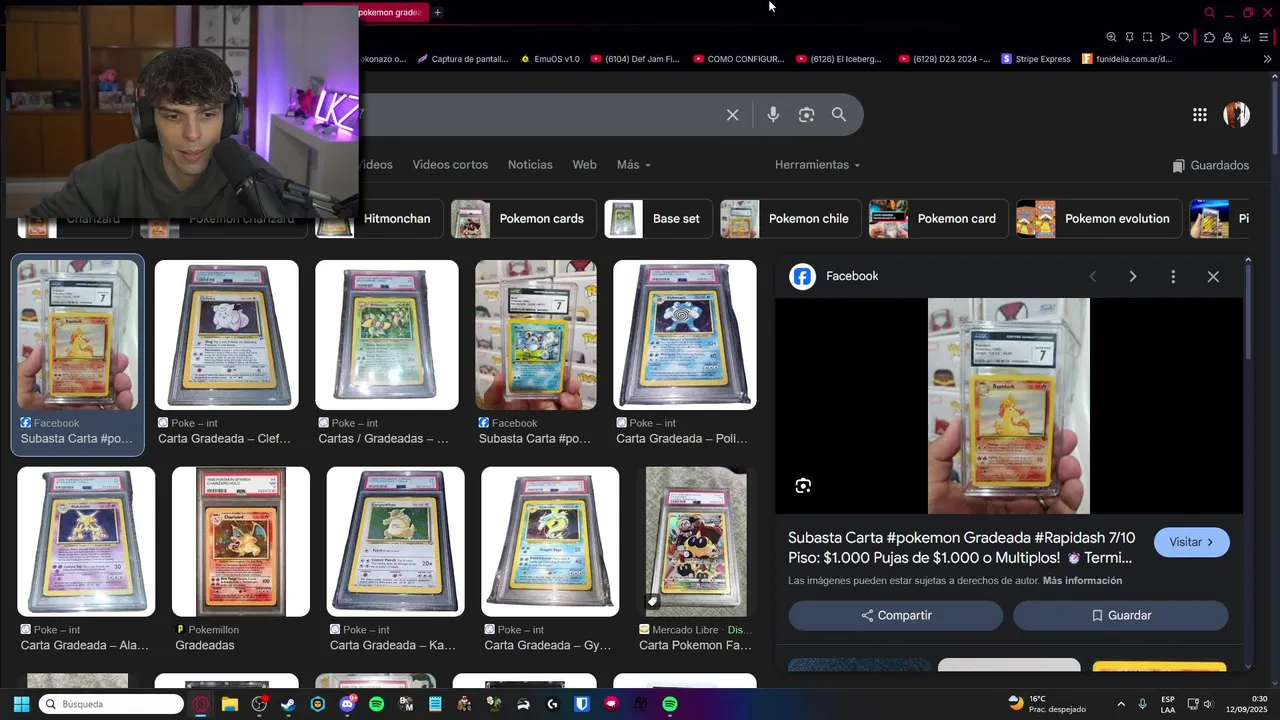1280x720 pixels.
Task: Open the page zoom control
Action: (1111, 37)
